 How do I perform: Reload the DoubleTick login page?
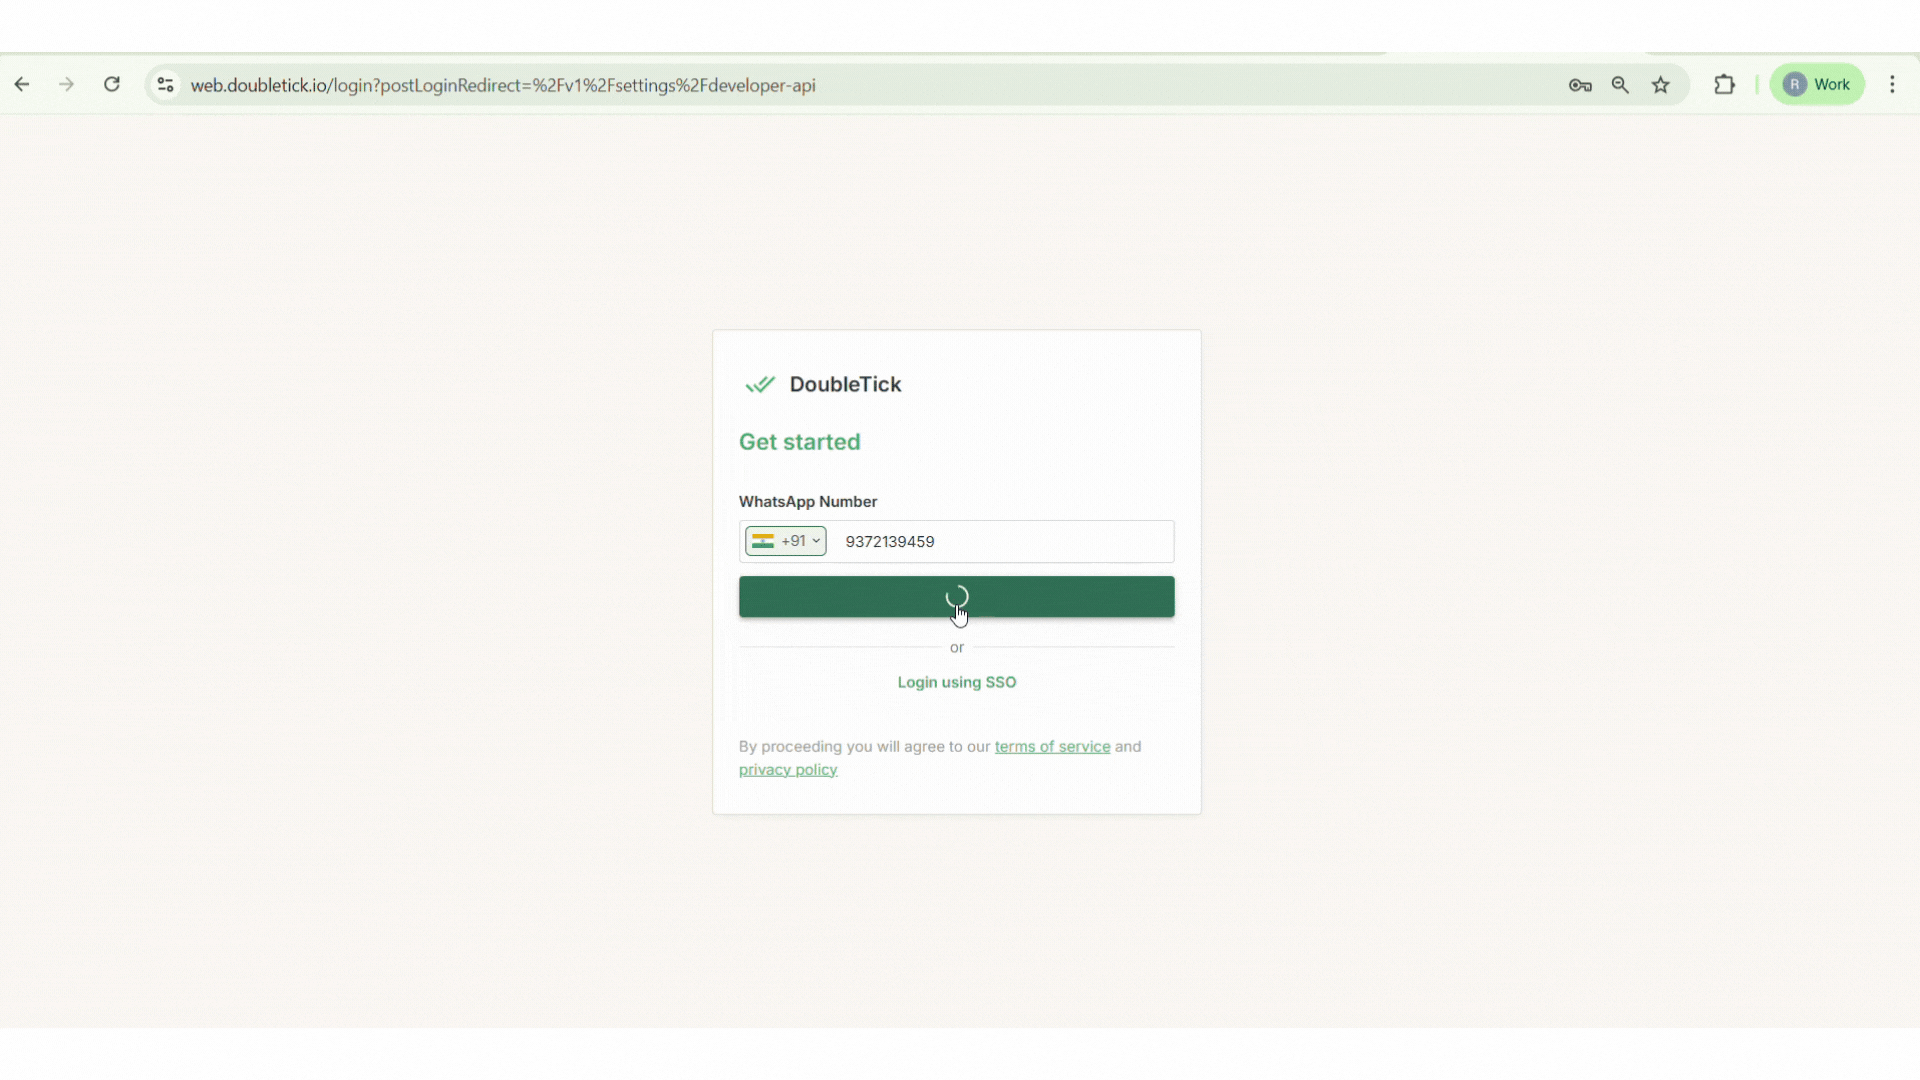112,85
